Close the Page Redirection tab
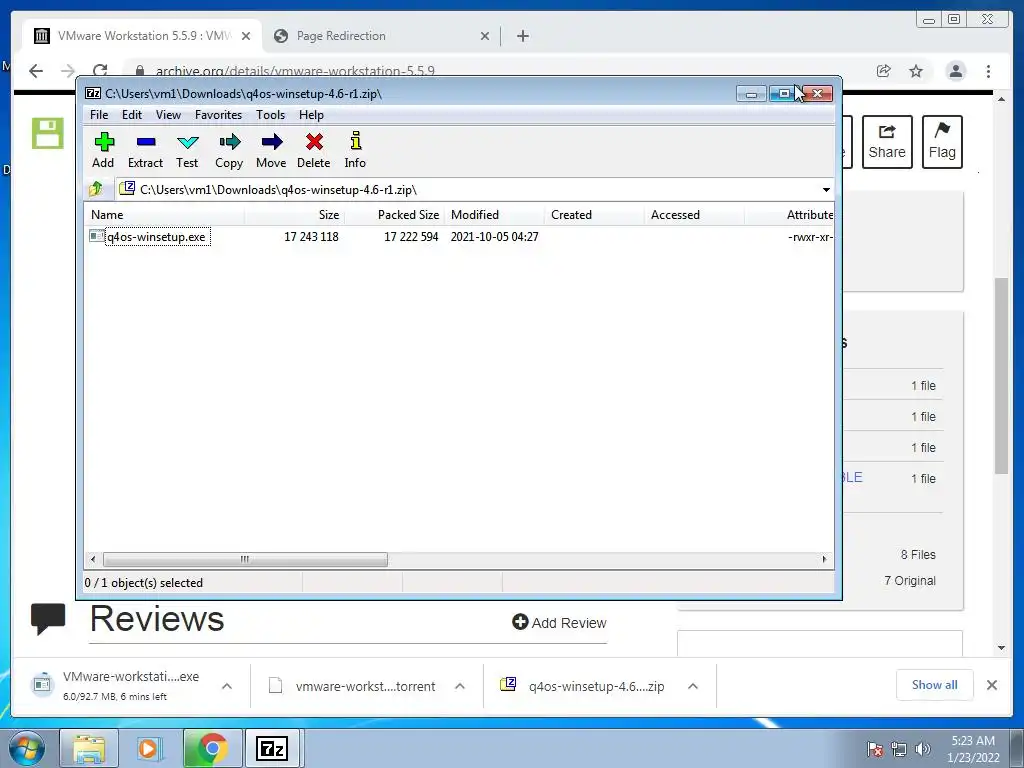Screen dimensions: 1024x768 tap(485, 36)
